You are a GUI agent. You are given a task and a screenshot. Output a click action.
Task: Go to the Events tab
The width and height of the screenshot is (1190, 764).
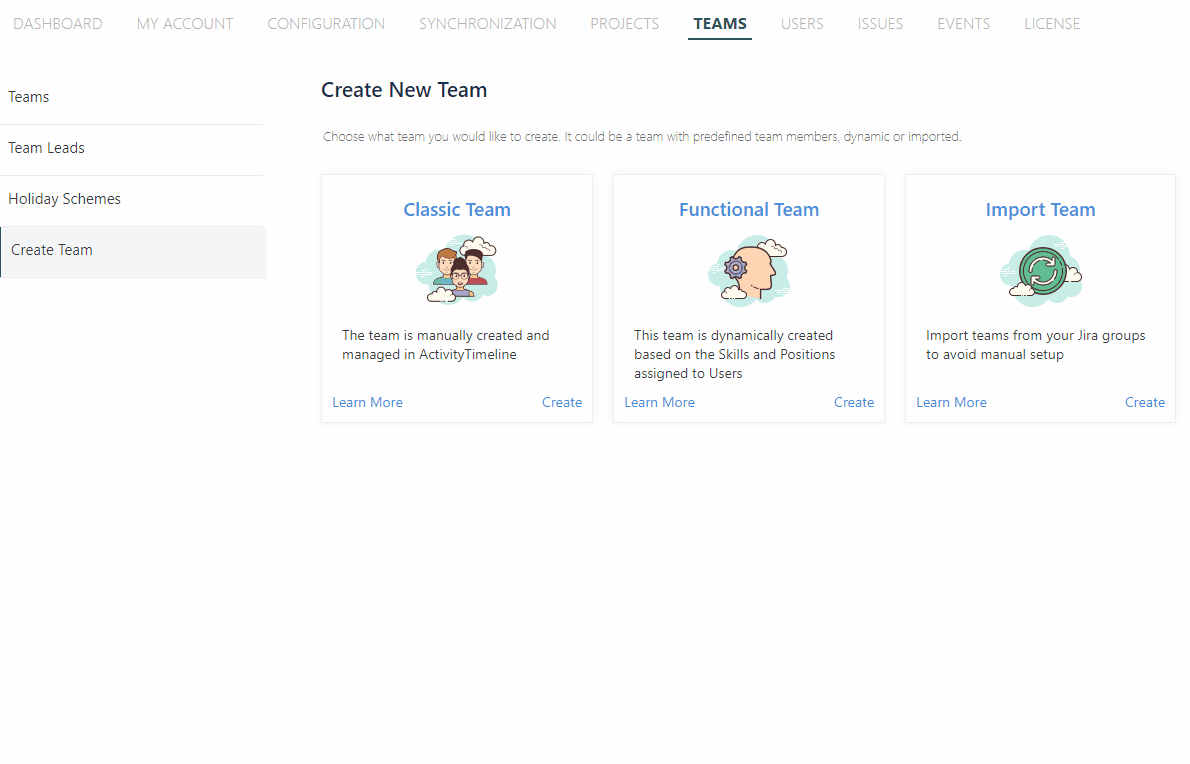[x=964, y=24]
